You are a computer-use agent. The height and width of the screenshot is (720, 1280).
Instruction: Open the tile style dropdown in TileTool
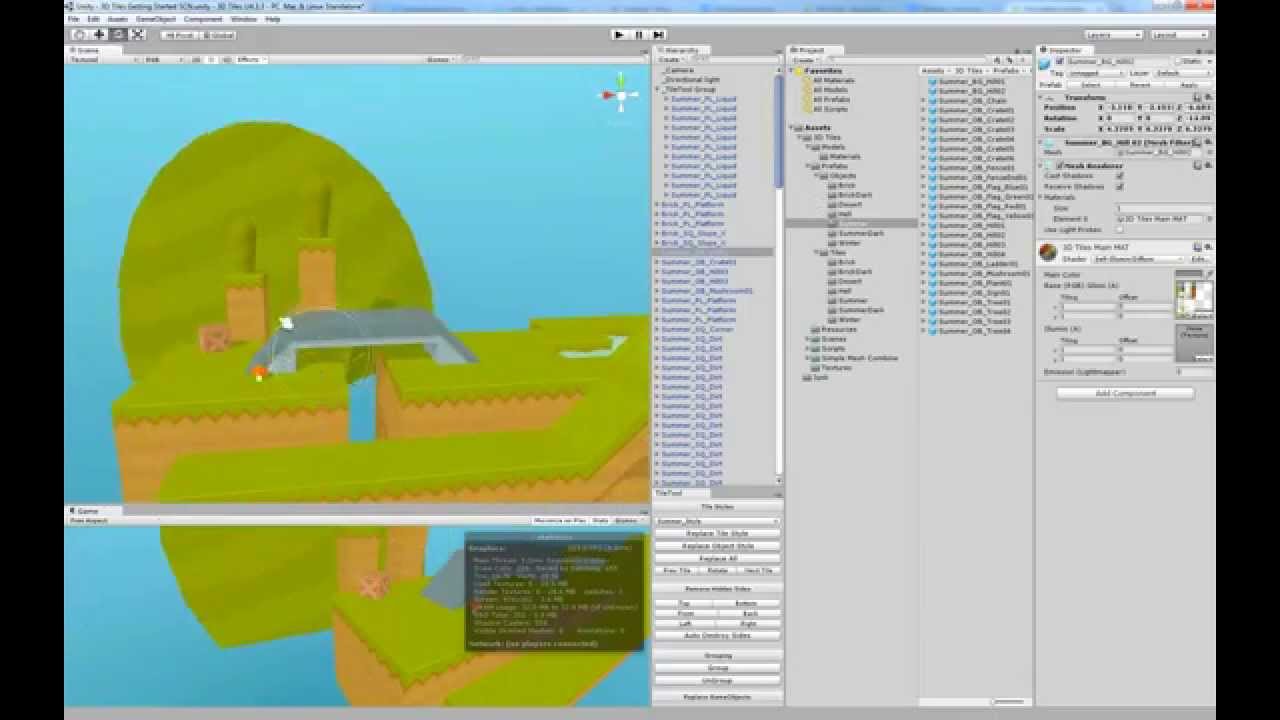pyautogui.click(x=717, y=521)
